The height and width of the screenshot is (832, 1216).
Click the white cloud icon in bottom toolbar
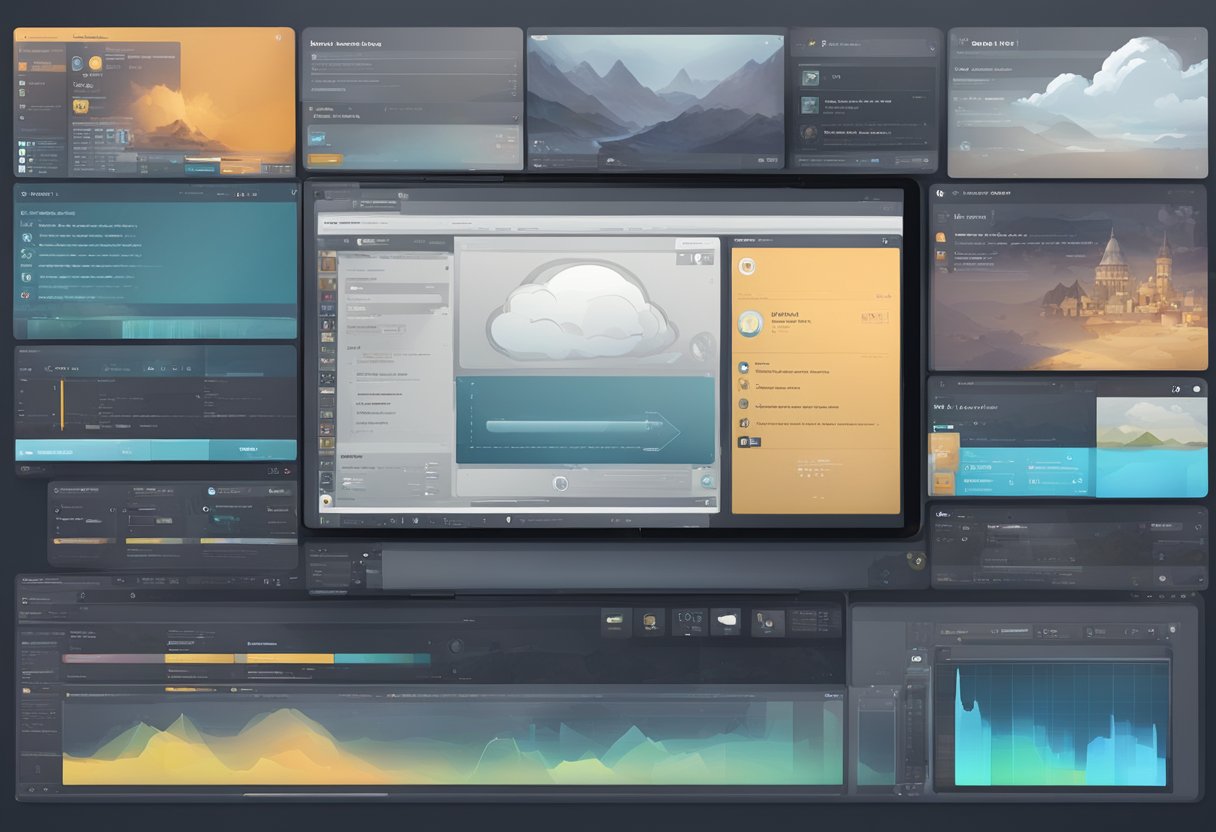(x=725, y=622)
